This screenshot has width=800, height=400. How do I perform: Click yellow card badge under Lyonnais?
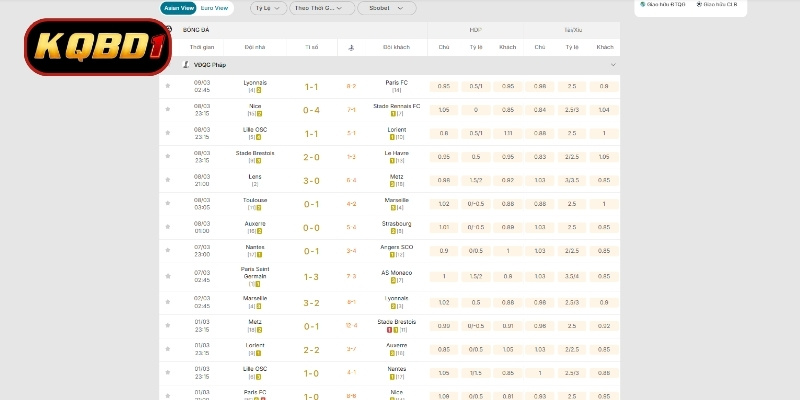(x=258, y=91)
